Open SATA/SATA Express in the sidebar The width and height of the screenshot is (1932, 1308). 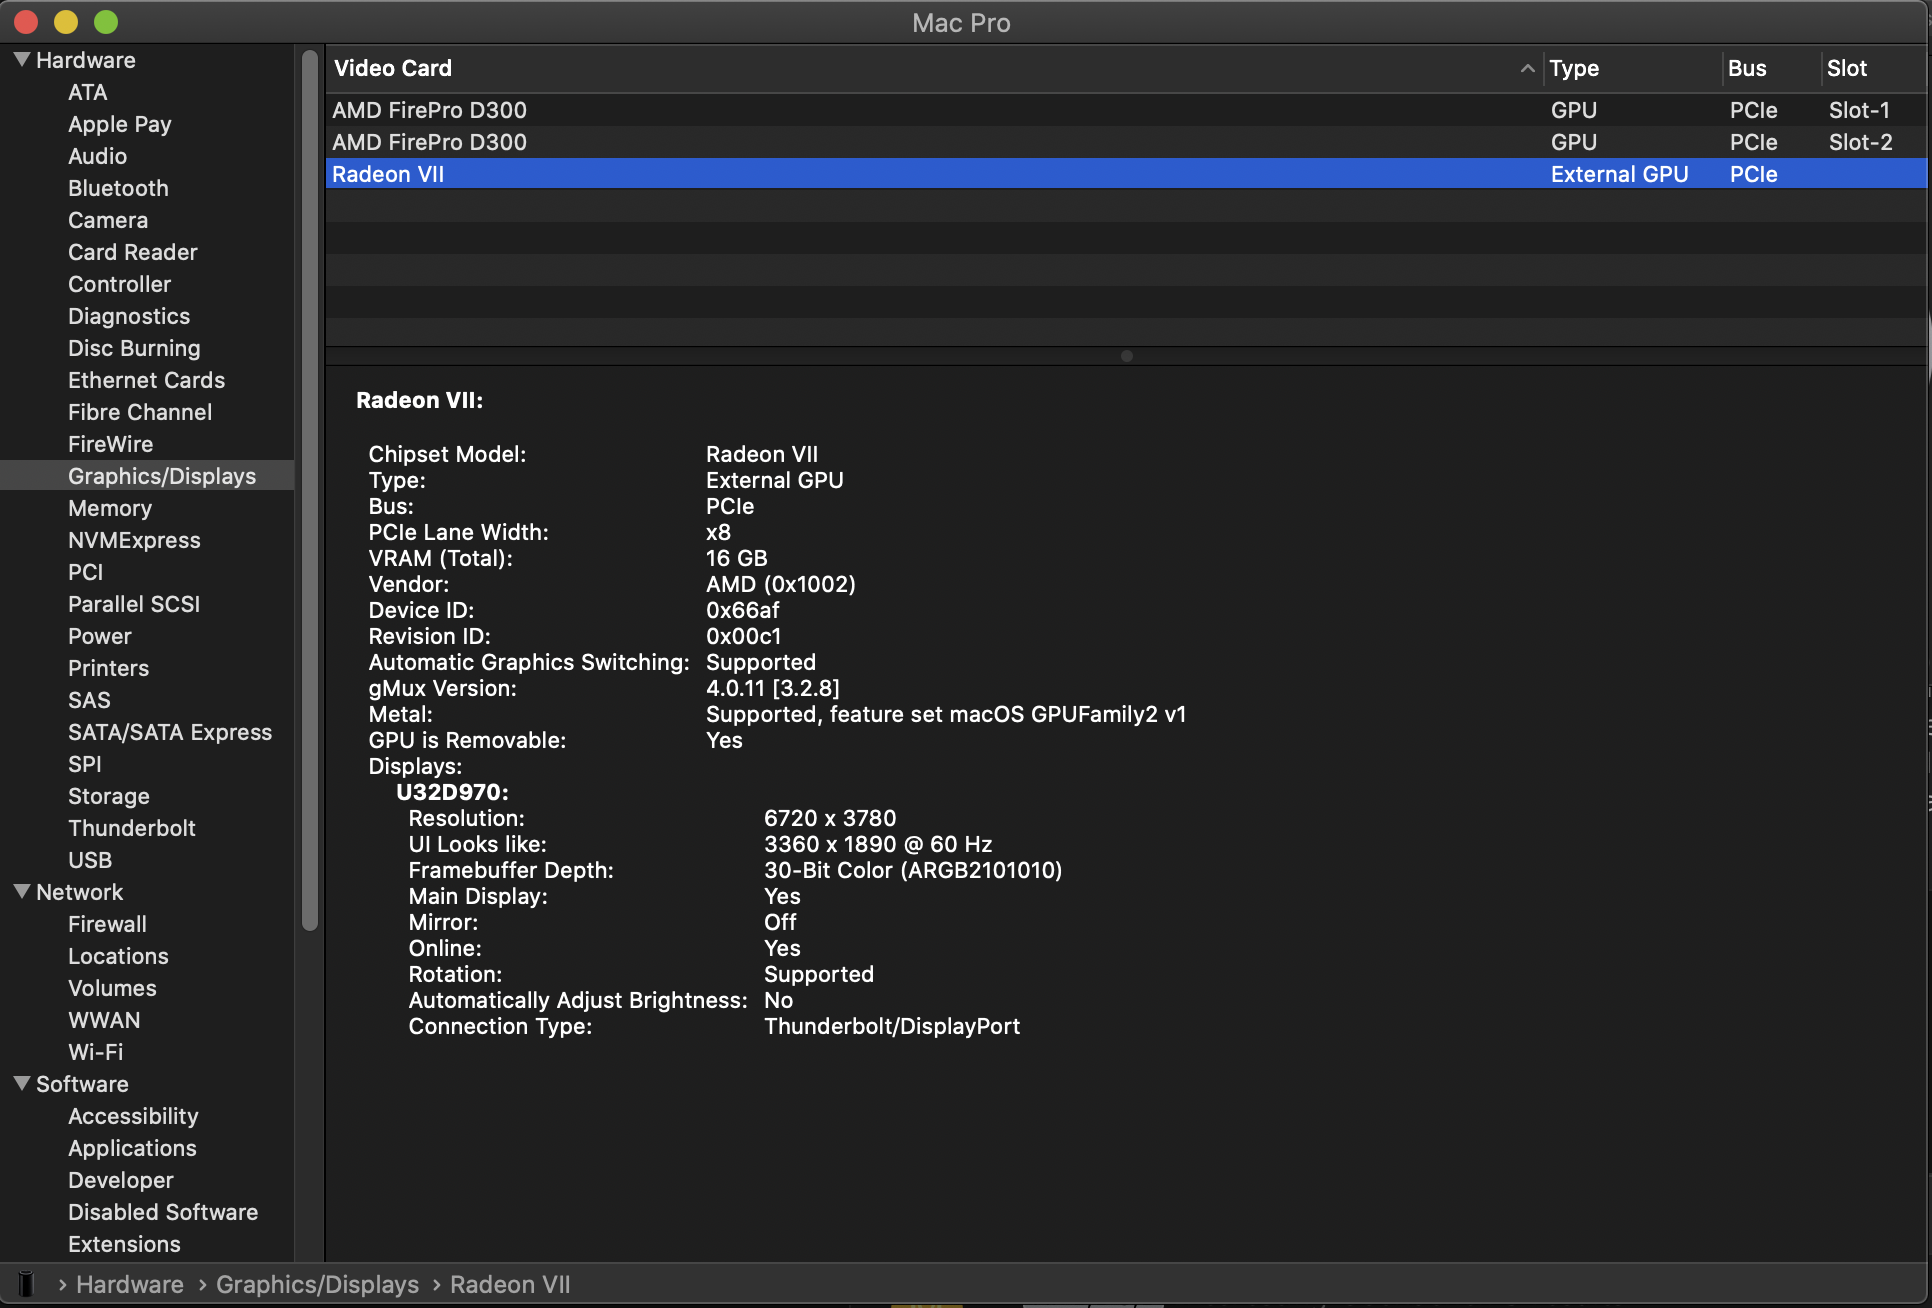coord(170,732)
